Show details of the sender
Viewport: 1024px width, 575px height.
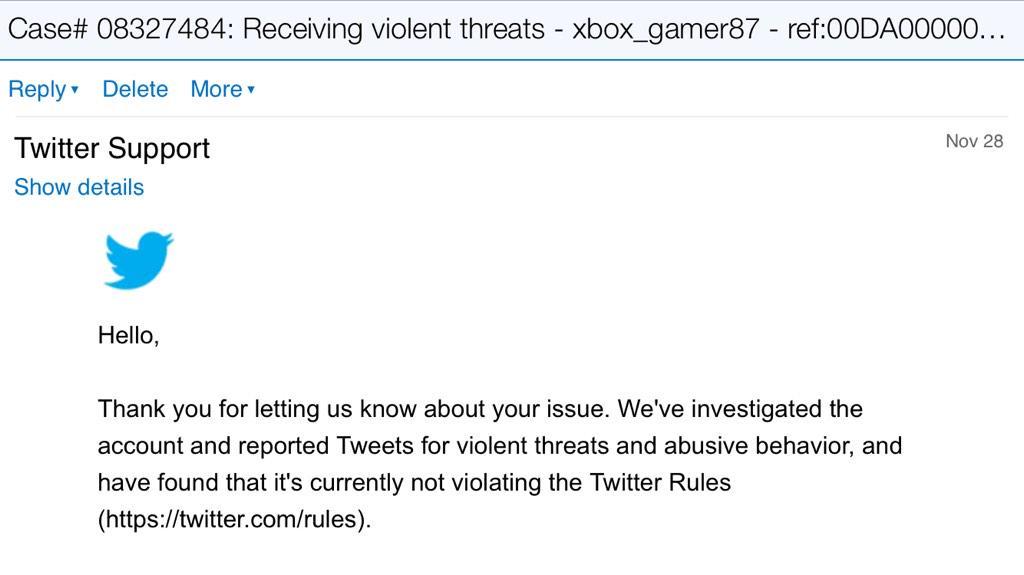pos(79,187)
